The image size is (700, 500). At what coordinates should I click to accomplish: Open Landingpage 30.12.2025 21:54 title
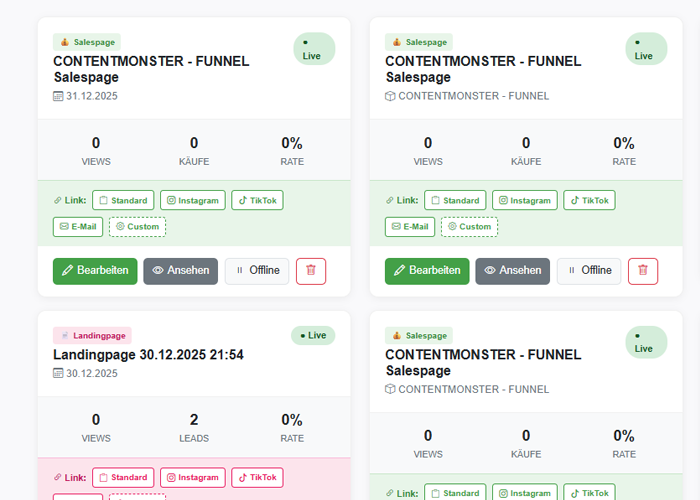[148, 355]
